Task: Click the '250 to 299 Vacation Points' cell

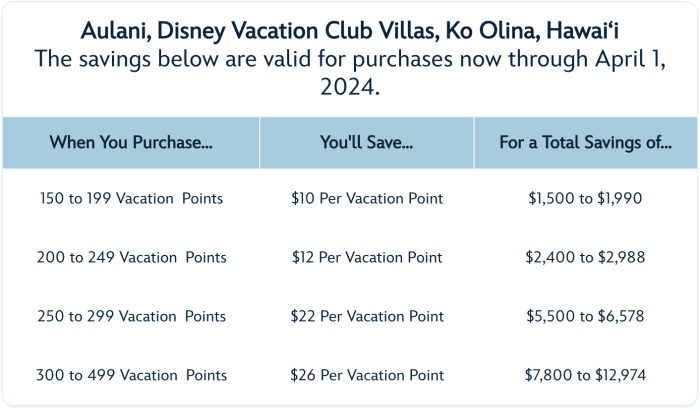Action: pyautogui.click(x=131, y=316)
